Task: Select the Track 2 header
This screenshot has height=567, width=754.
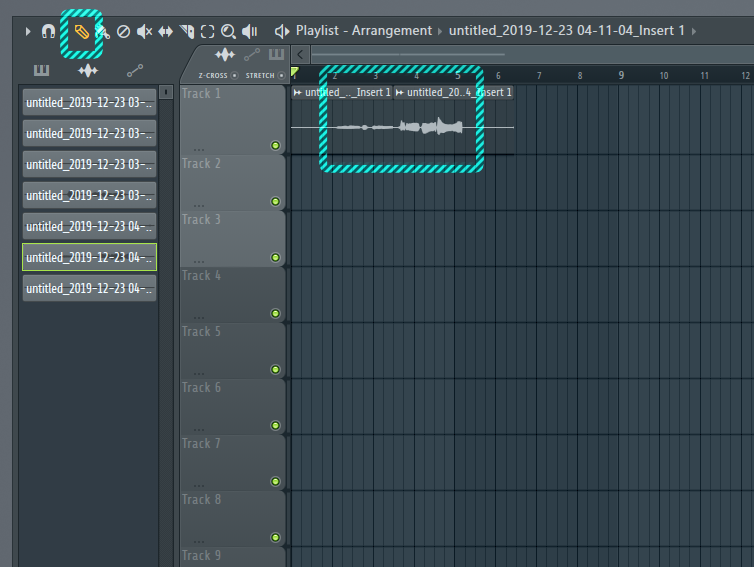Action: pyautogui.click(x=233, y=183)
